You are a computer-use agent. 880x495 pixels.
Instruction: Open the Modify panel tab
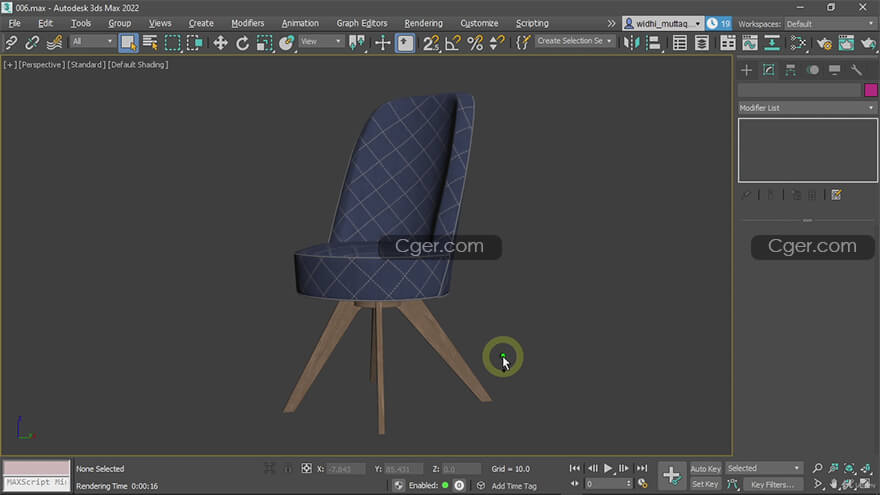768,70
